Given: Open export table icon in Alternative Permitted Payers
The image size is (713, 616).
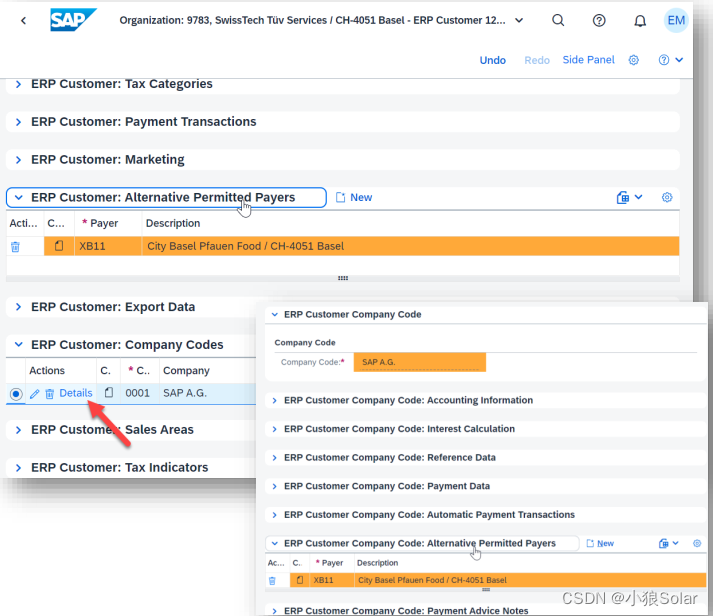Looking at the screenshot, I should click(623, 198).
